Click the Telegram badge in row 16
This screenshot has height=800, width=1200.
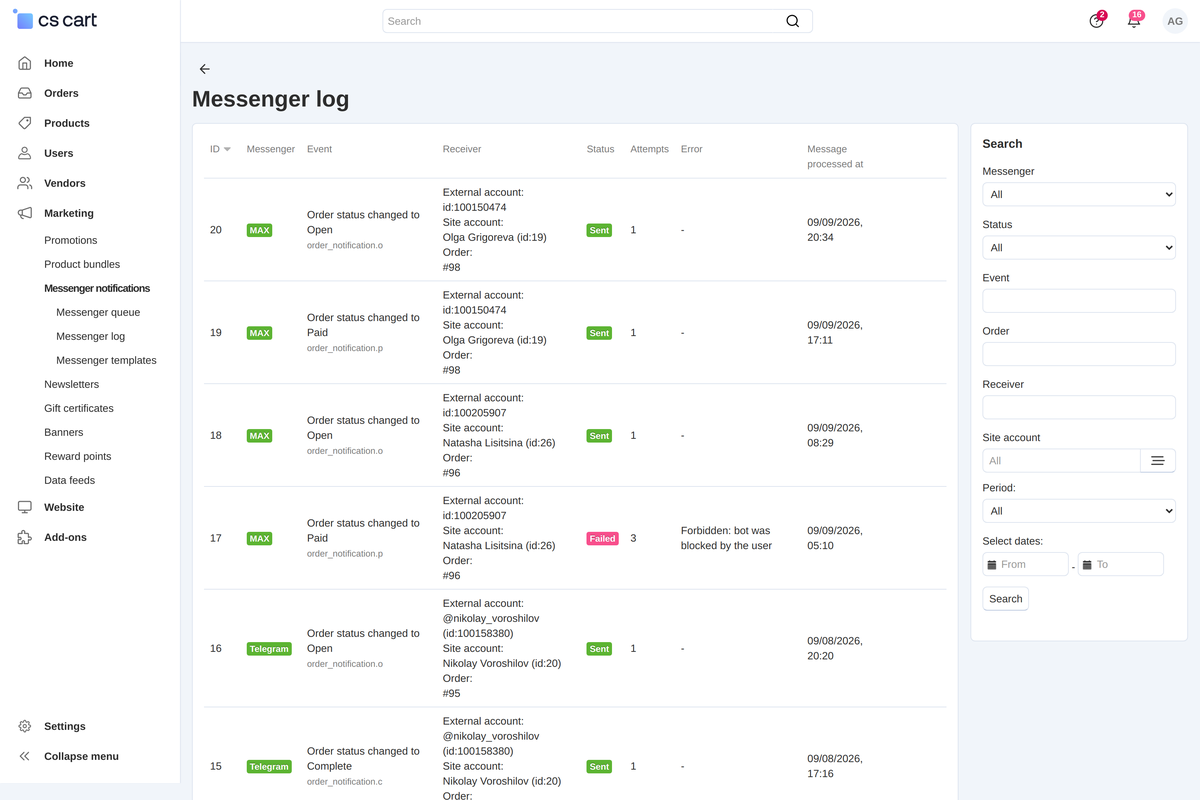pyautogui.click(x=269, y=649)
